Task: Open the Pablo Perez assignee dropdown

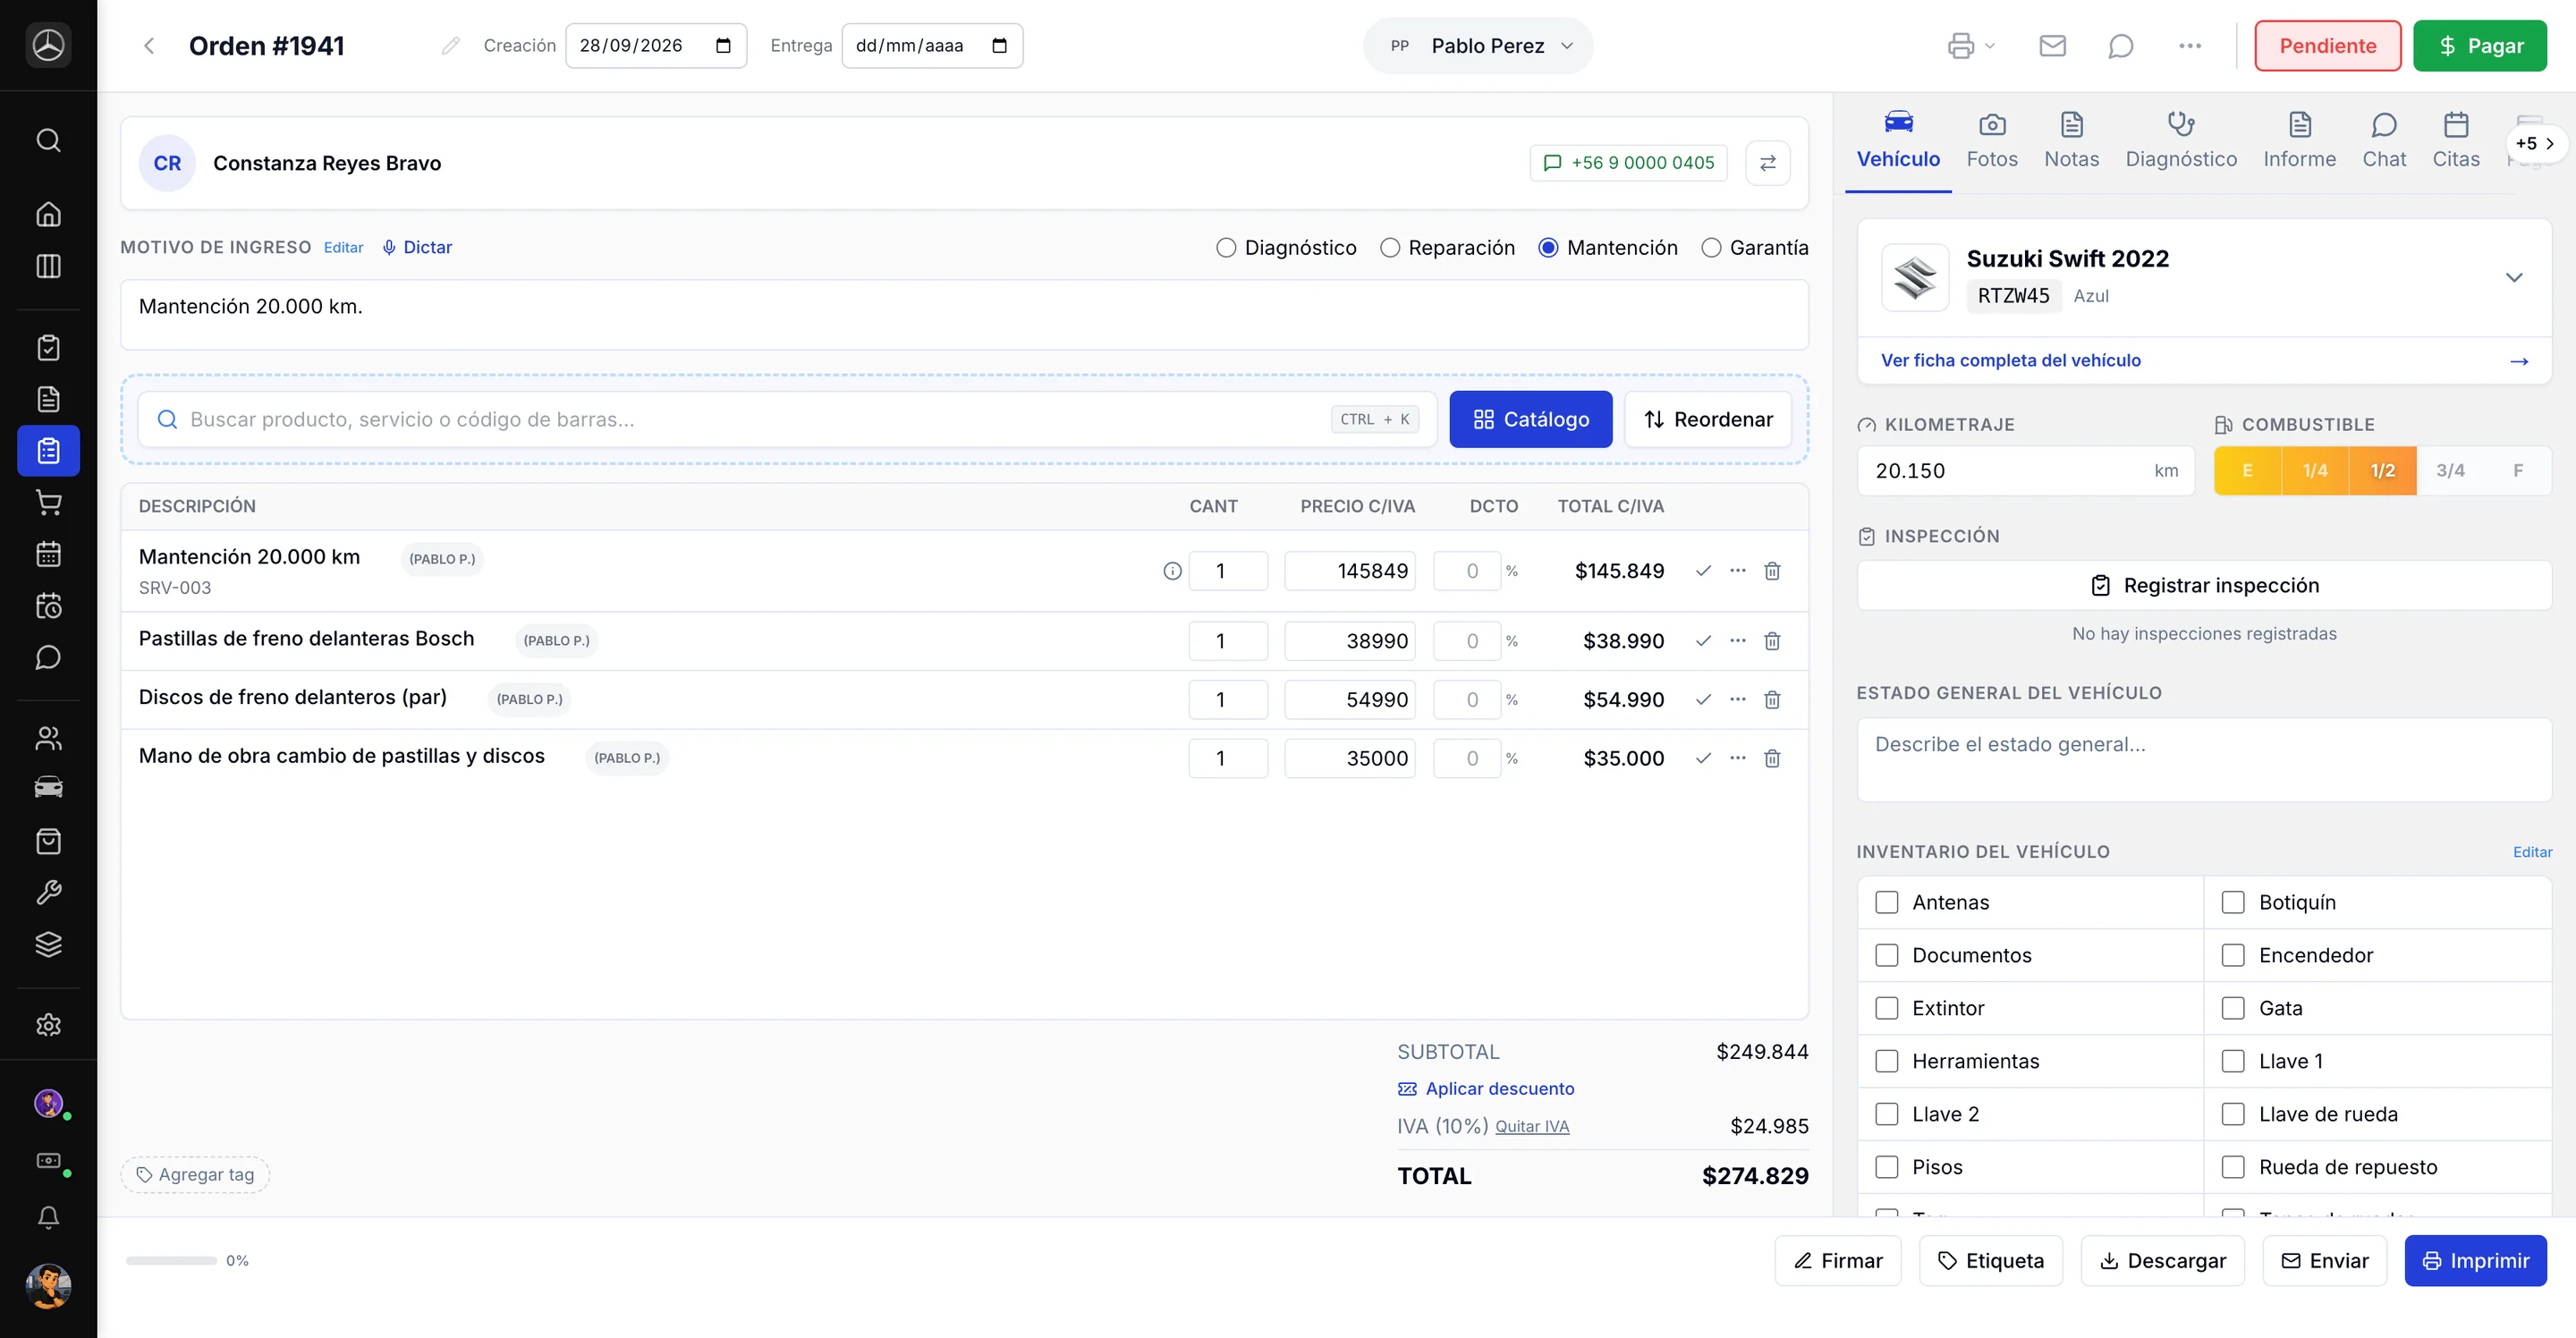Action: [x=1478, y=46]
